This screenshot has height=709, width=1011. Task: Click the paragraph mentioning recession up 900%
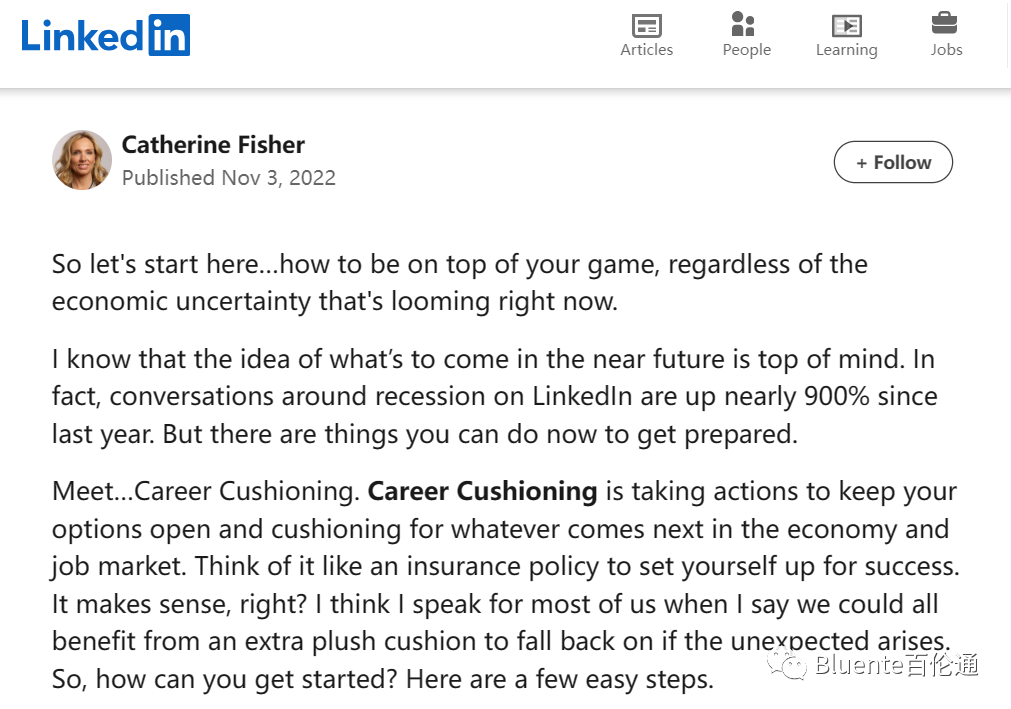click(495, 396)
